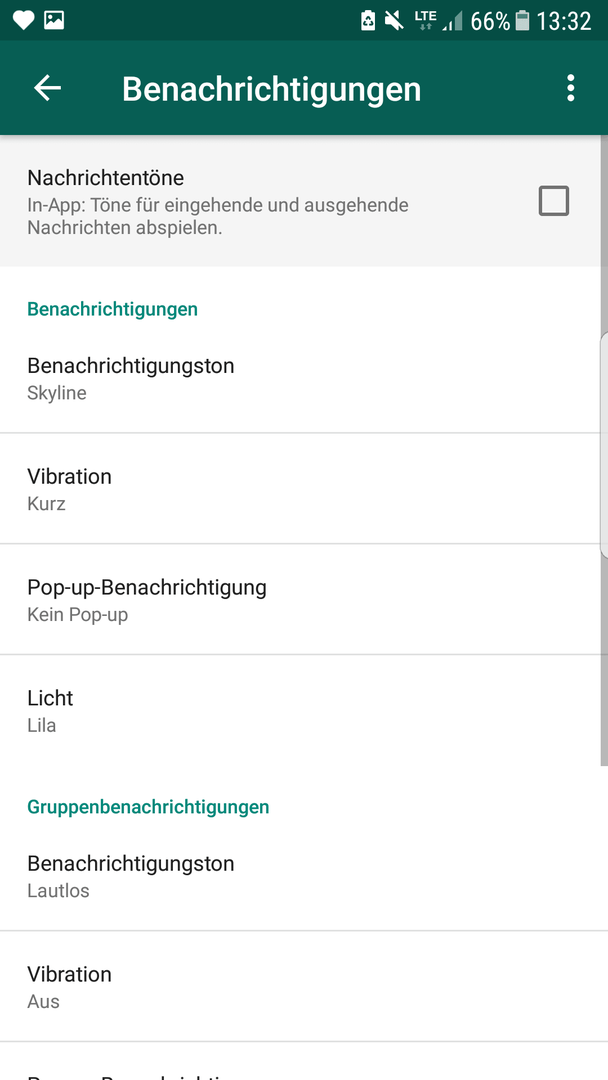Open the three-dot overflow menu

coord(570,88)
